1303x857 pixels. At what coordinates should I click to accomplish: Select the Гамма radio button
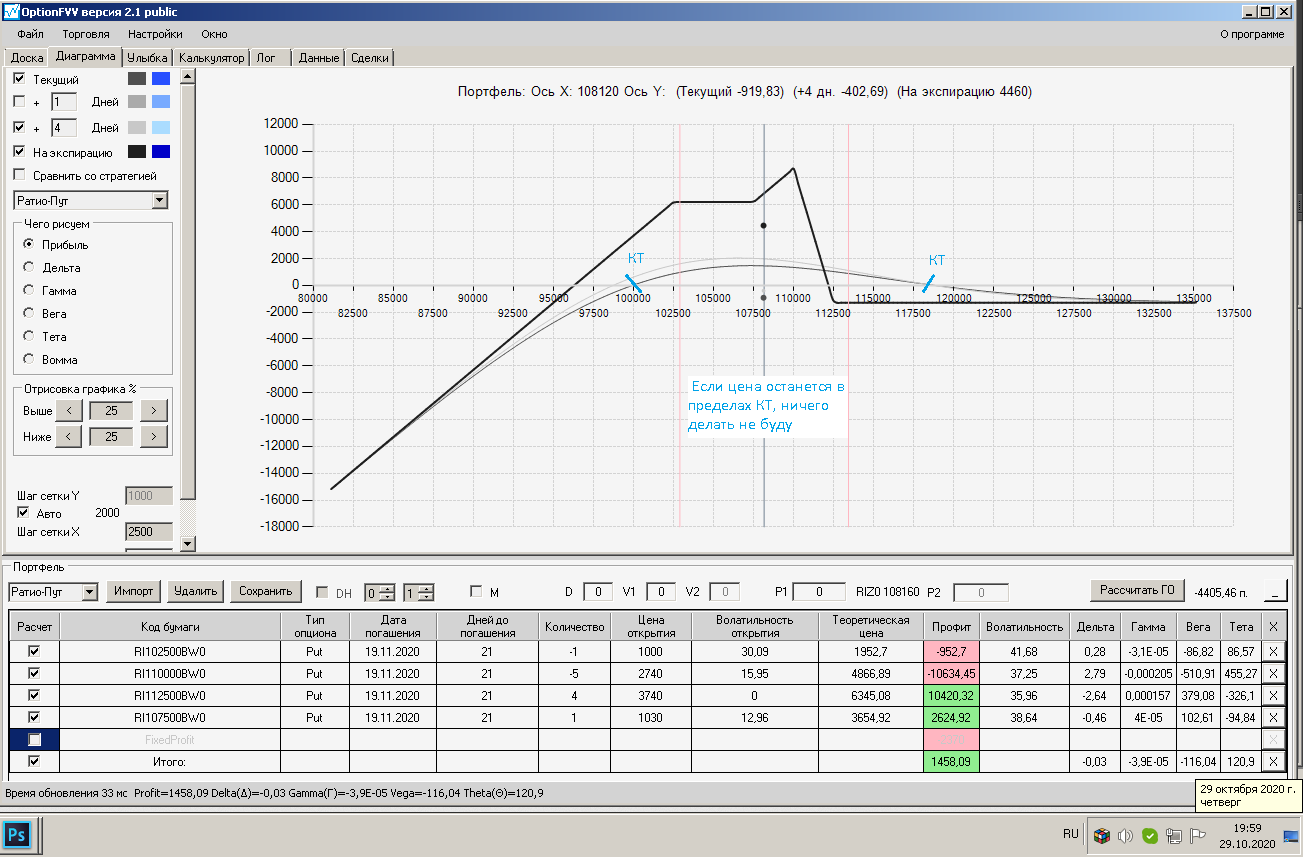pos(29,290)
